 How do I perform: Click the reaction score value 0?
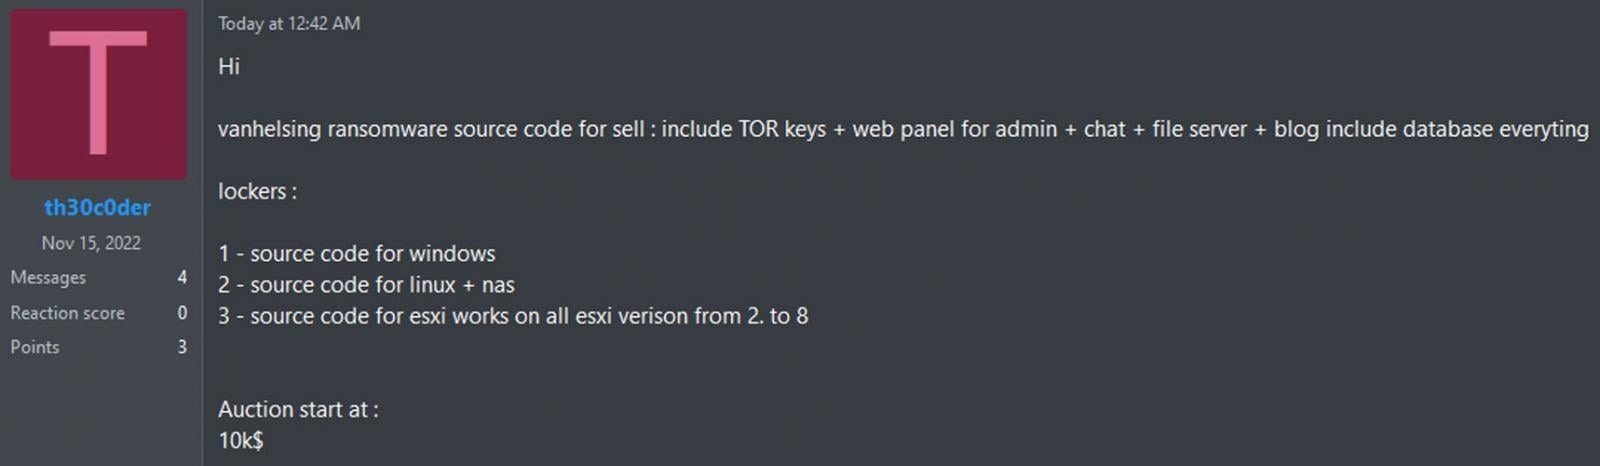point(182,313)
